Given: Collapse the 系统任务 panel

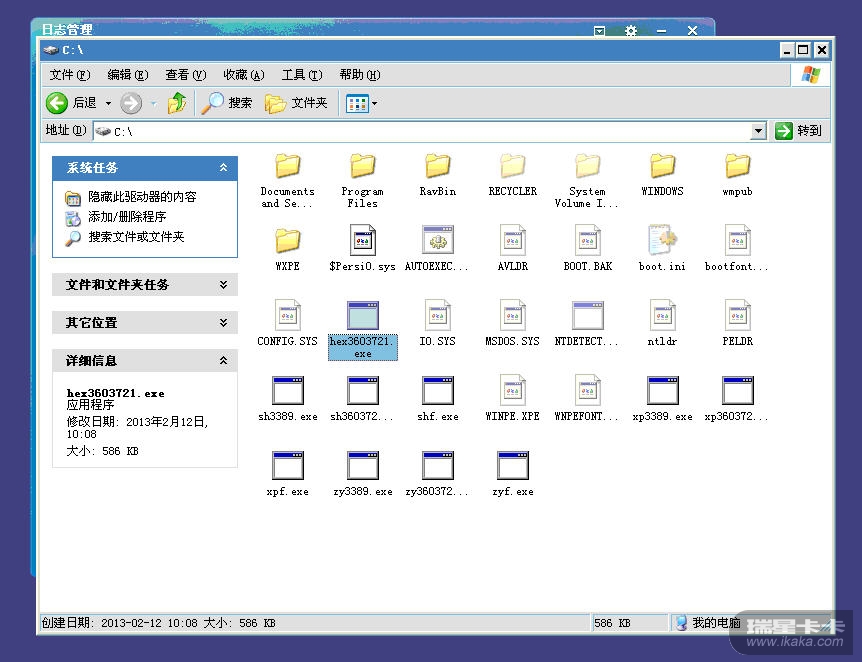Looking at the screenshot, I should (223, 168).
